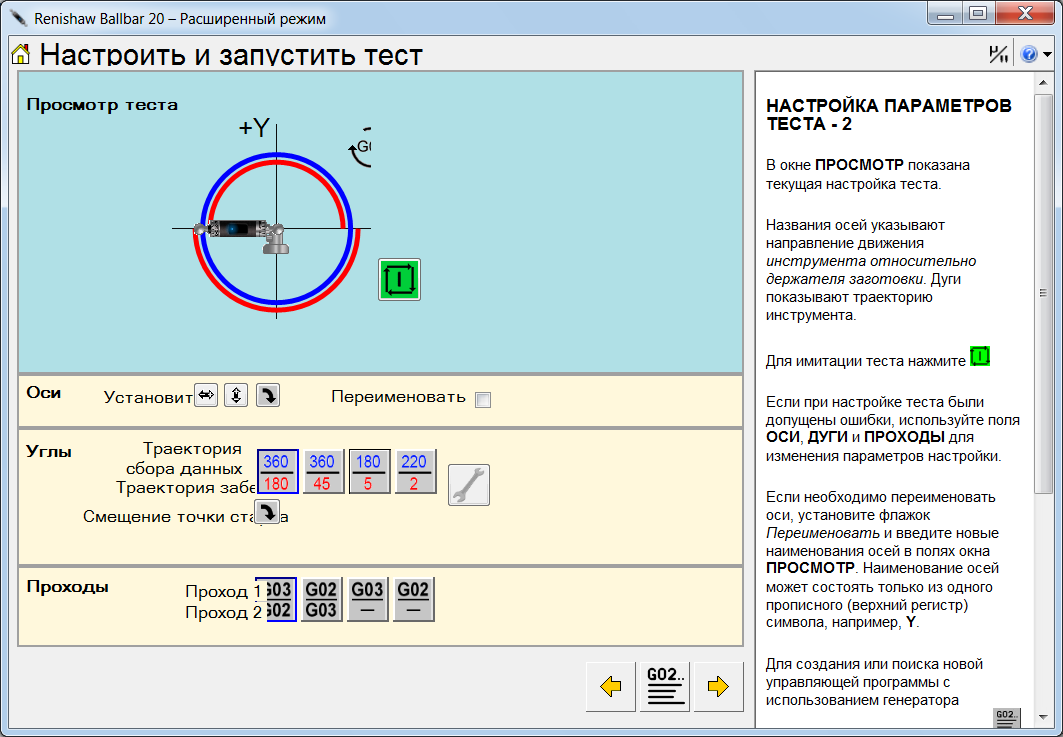The height and width of the screenshot is (737, 1063).
Task: Open custom angles wrench button
Action: (469, 485)
